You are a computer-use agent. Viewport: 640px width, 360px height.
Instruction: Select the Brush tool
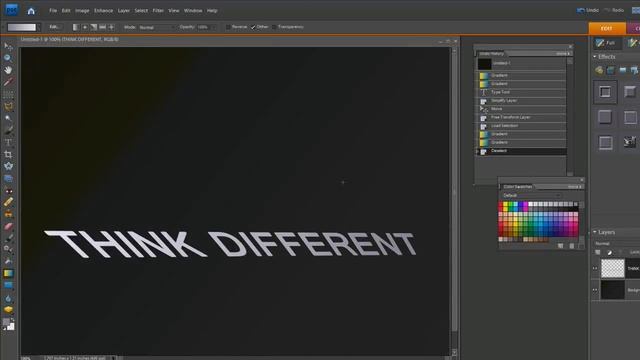click(8, 238)
